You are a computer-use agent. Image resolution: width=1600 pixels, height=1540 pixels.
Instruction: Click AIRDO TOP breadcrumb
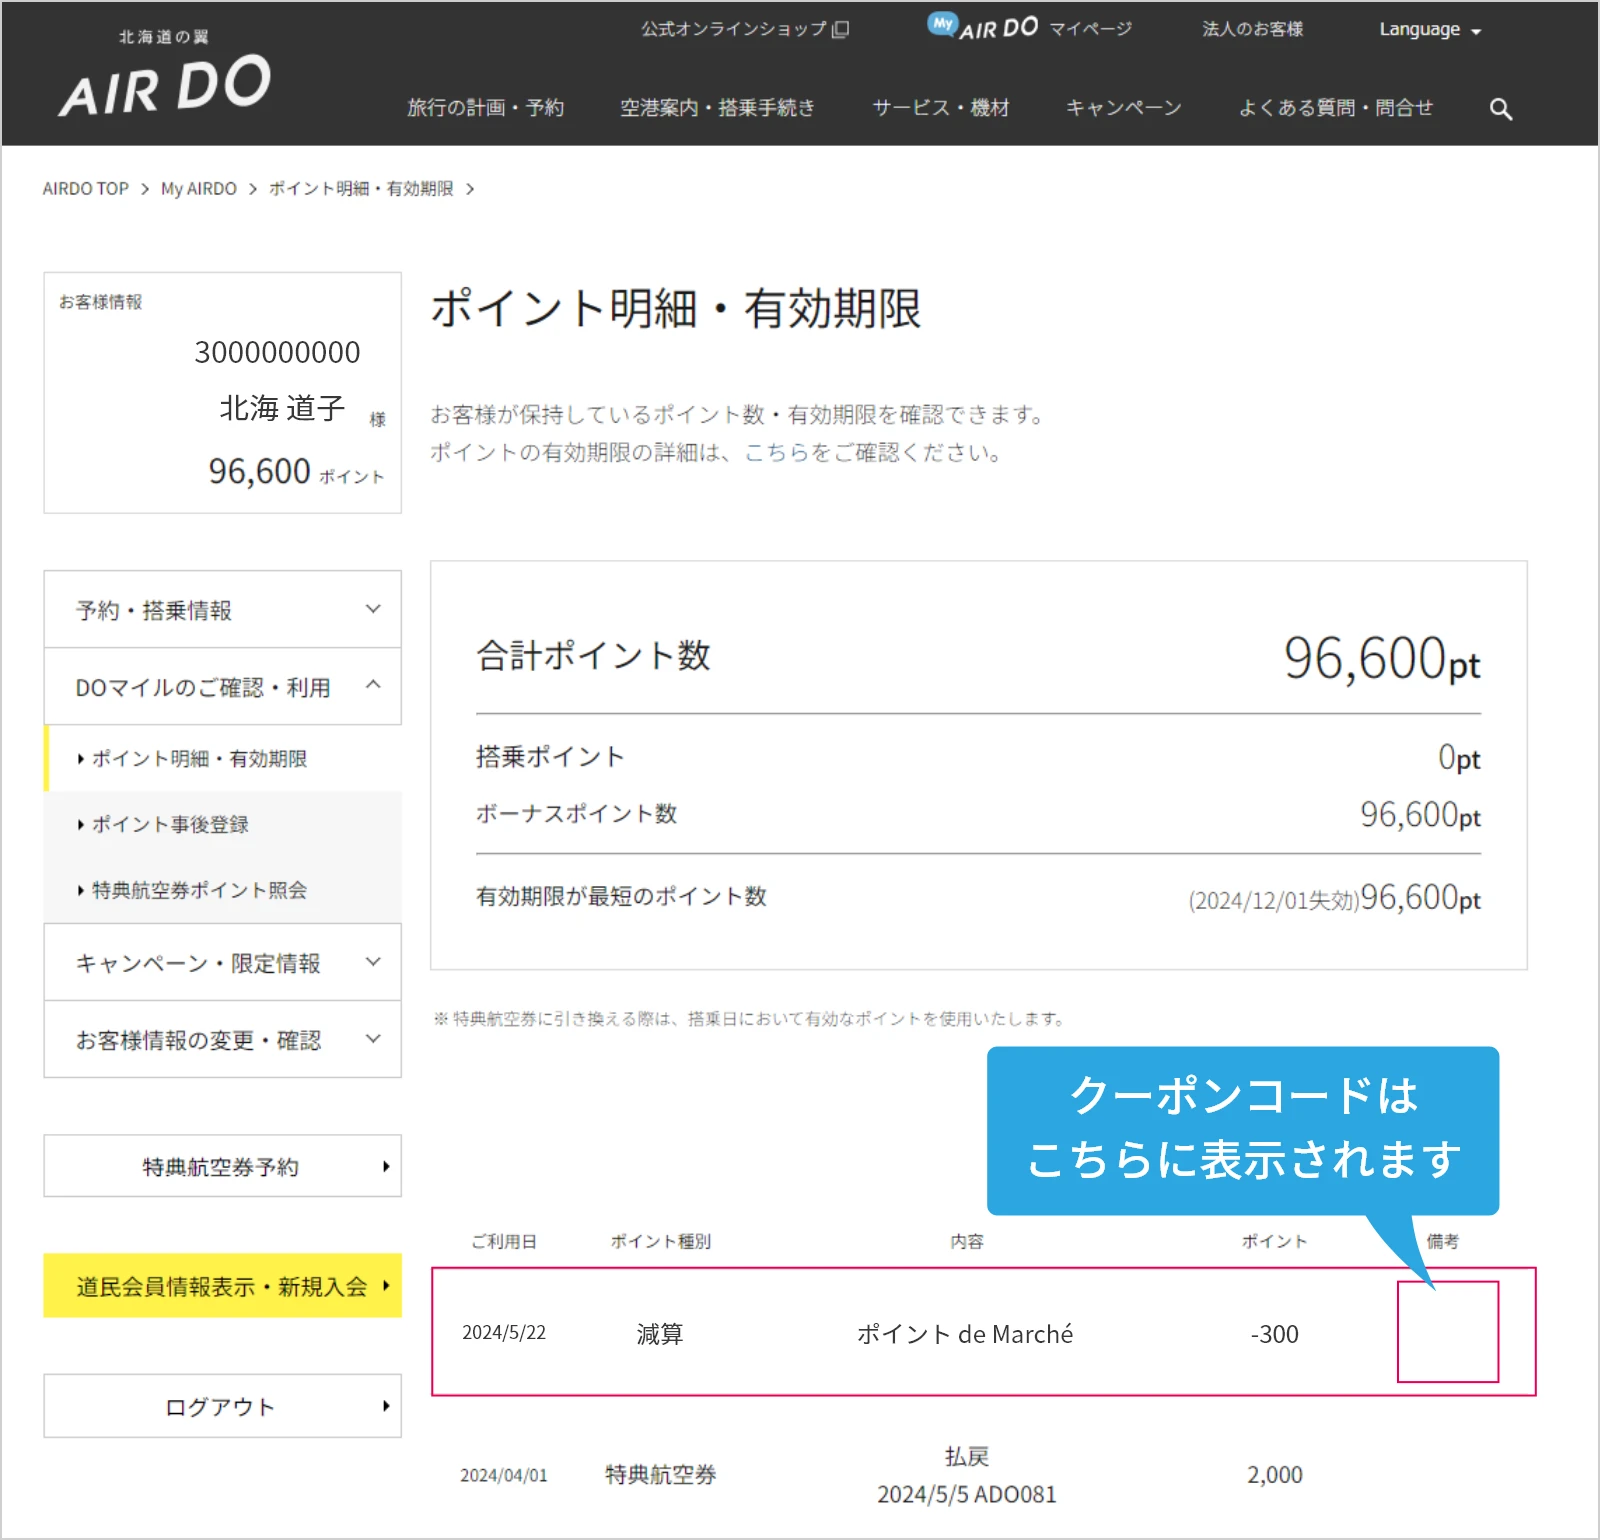(86, 189)
